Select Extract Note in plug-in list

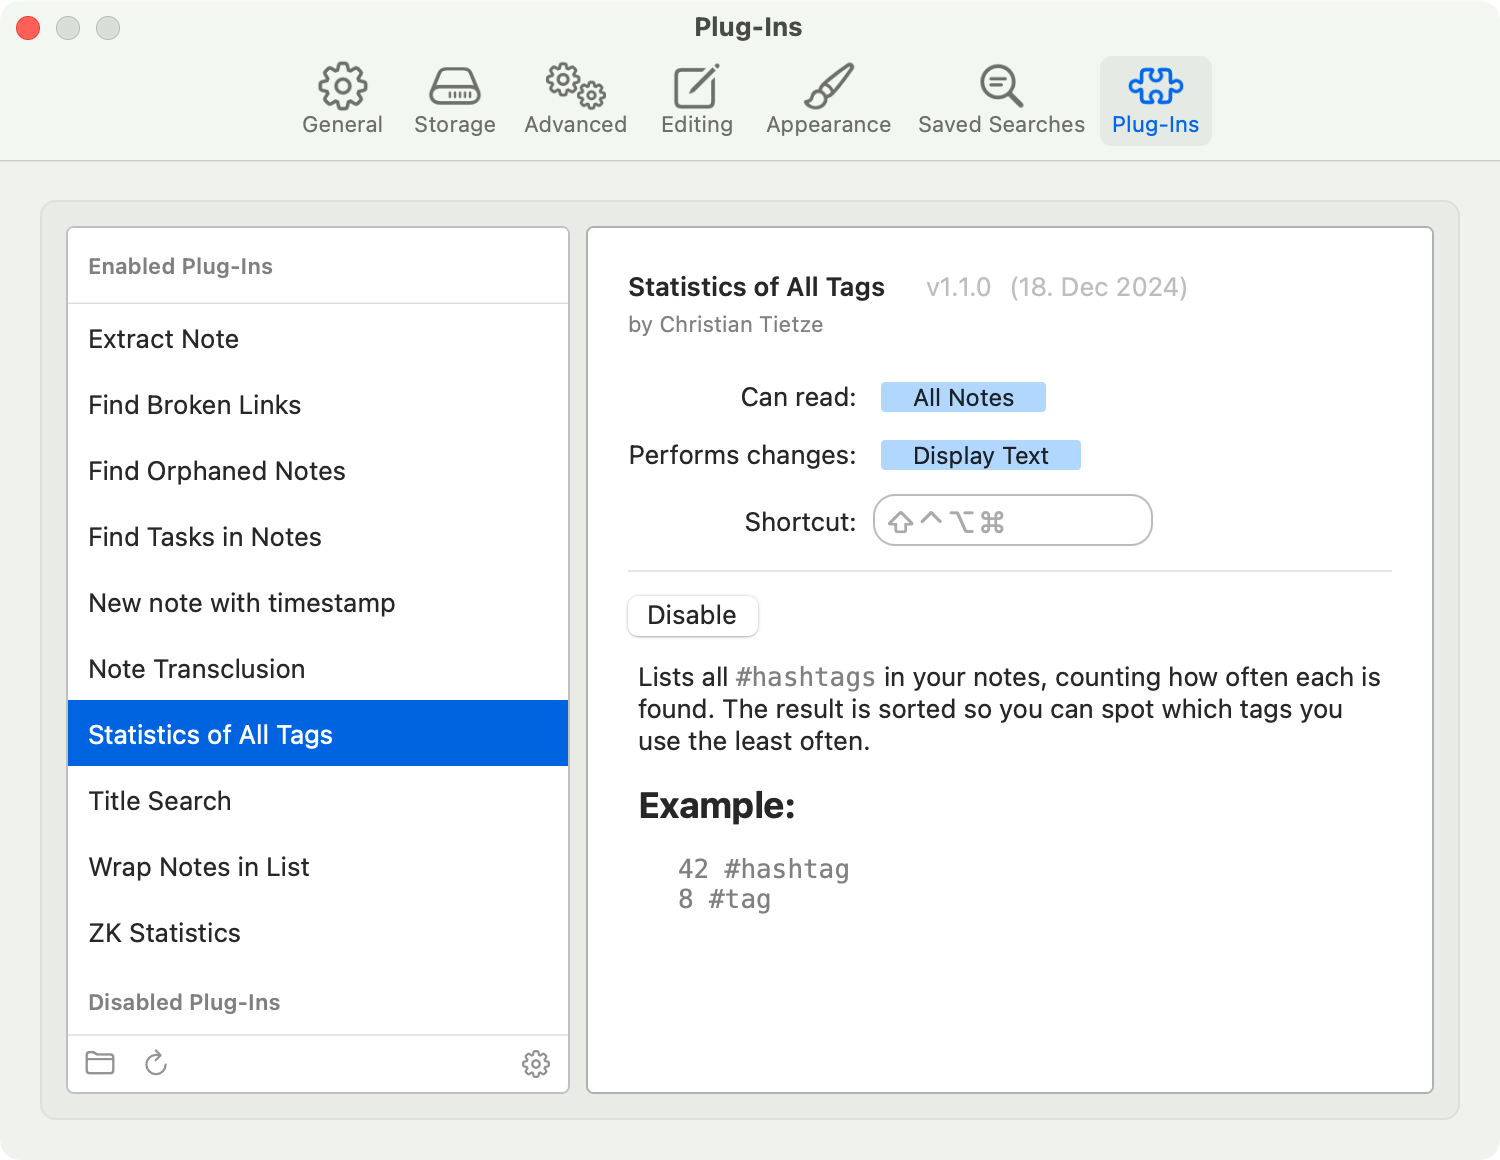(x=164, y=339)
